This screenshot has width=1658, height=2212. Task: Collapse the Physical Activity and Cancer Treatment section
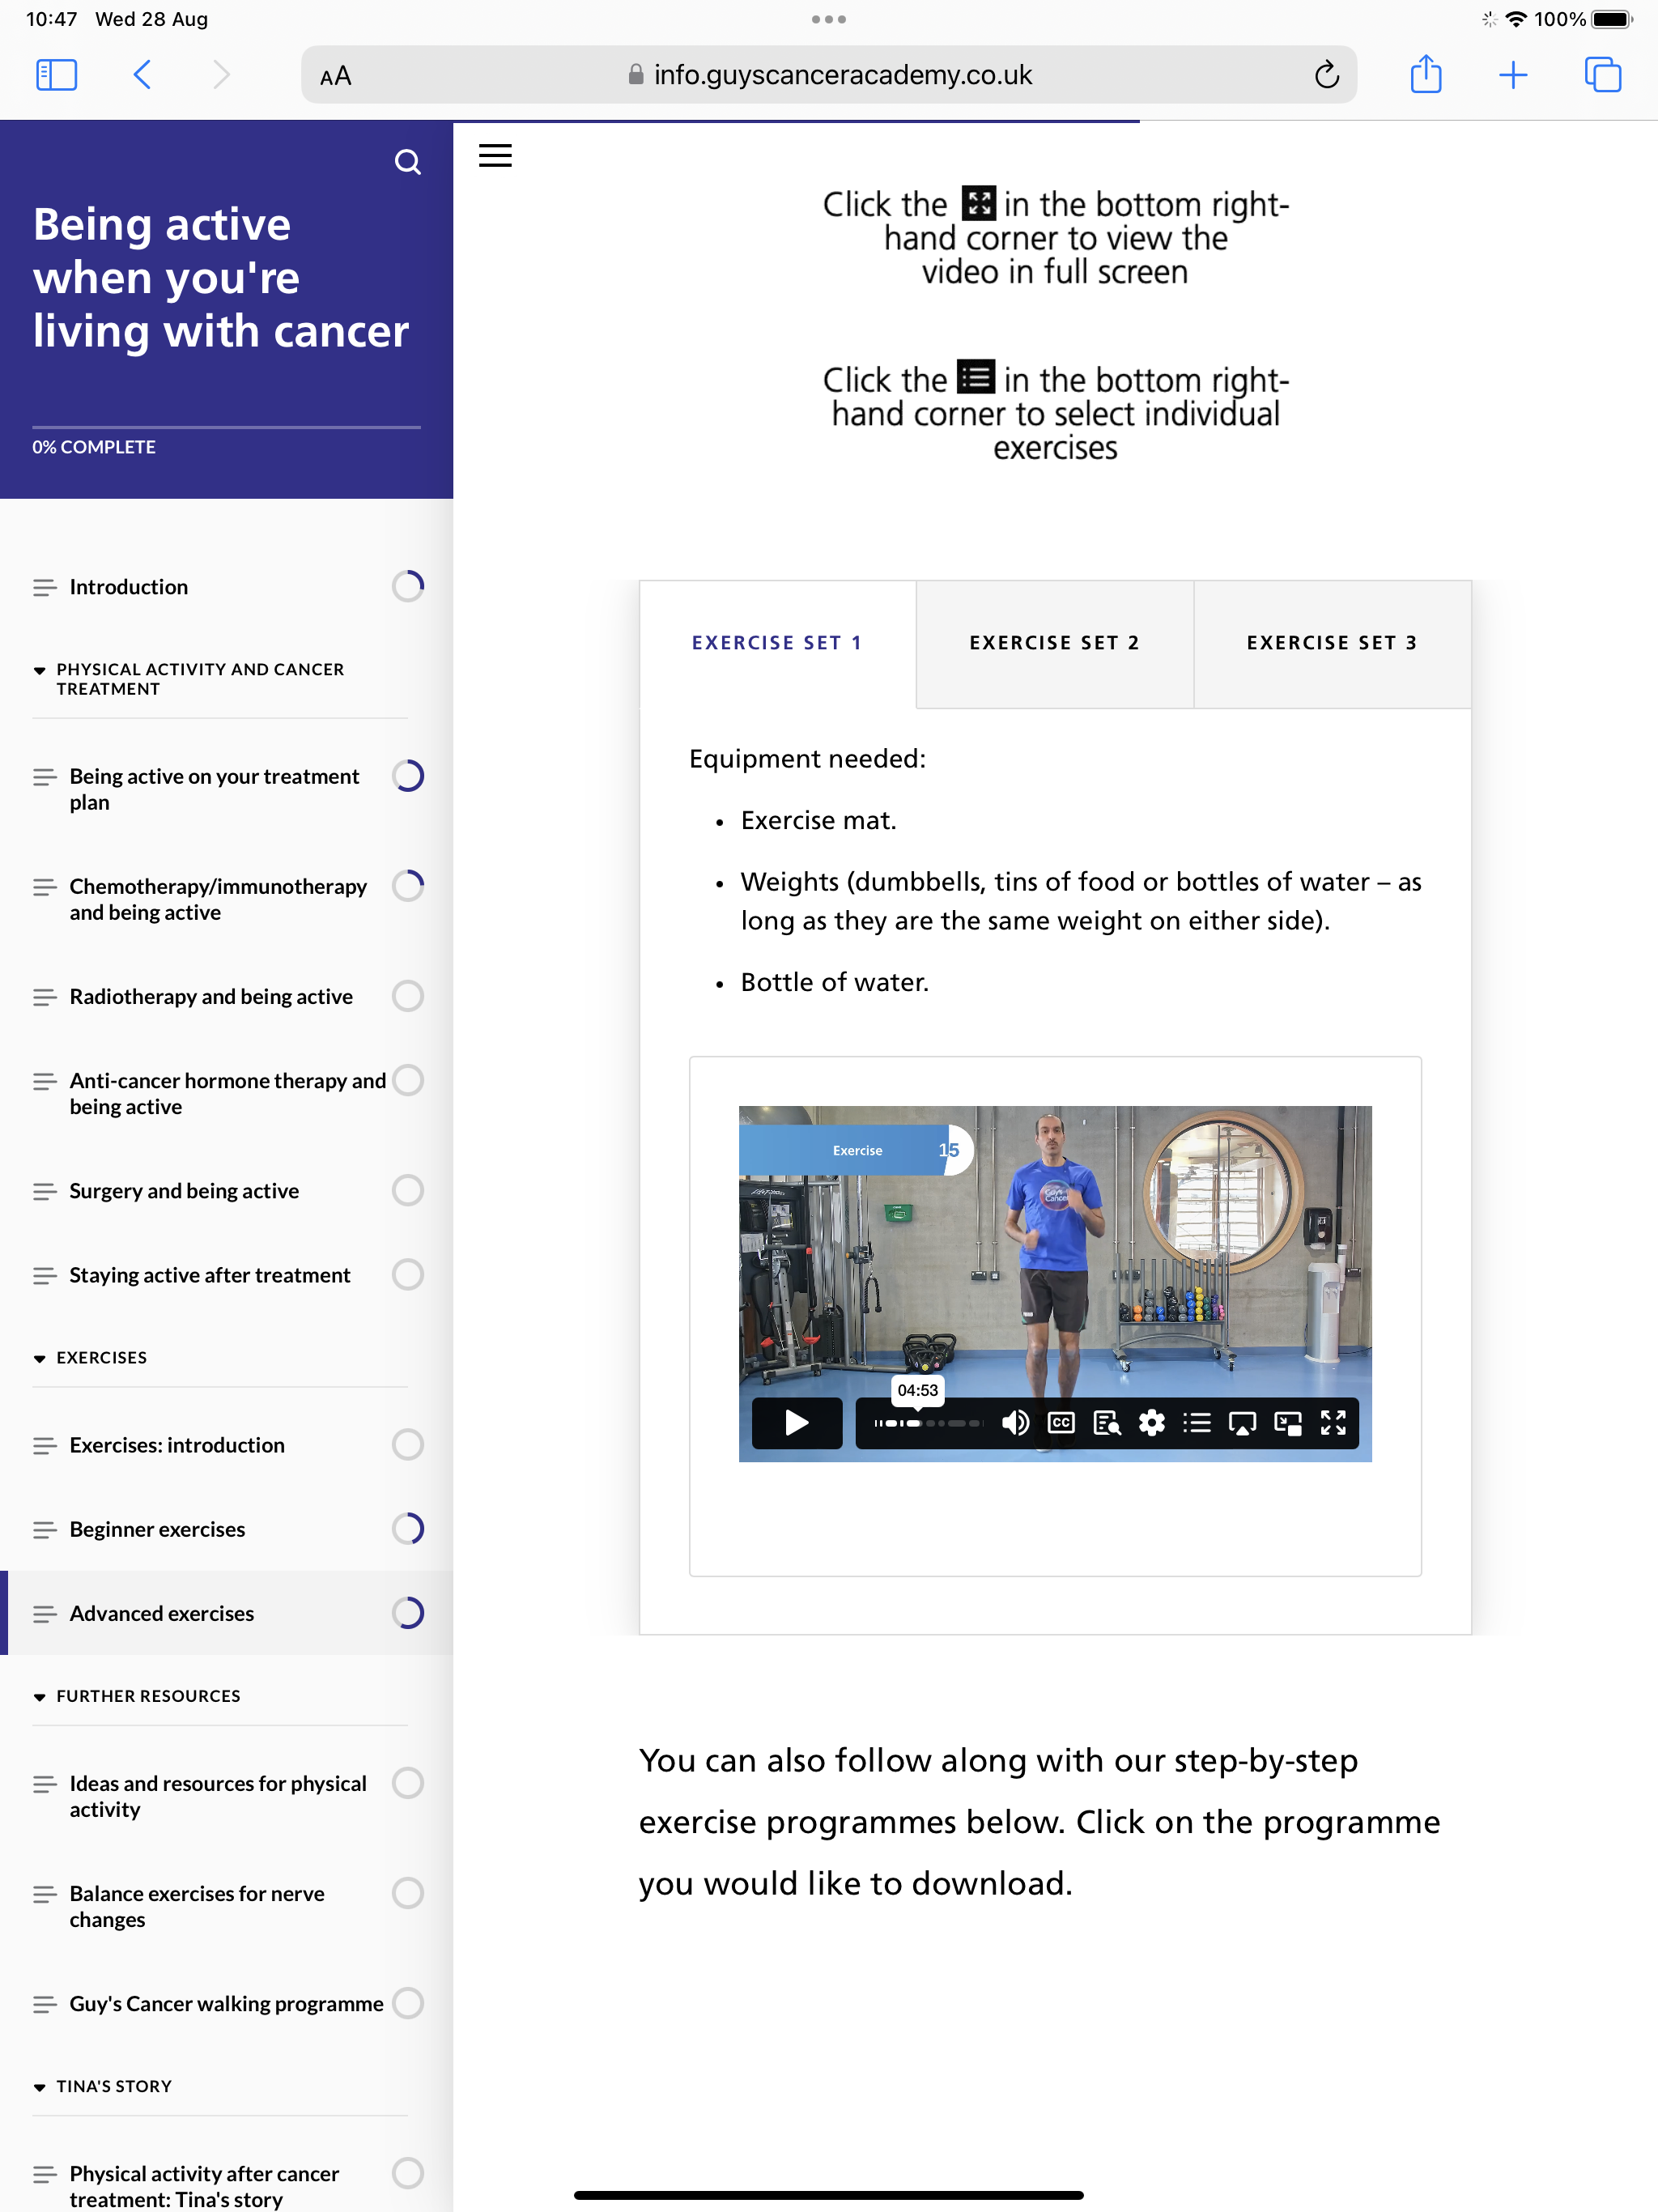[x=40, y=670]
